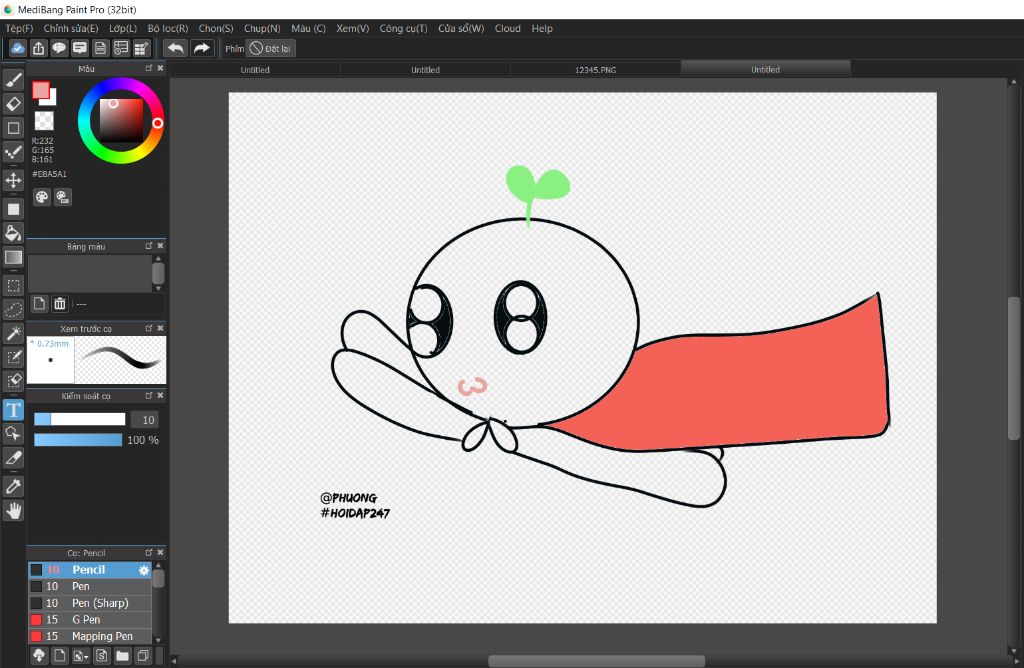Screen dimensions: 1024x668
Task: Select the Hand tool
Action: coord(13,511)
